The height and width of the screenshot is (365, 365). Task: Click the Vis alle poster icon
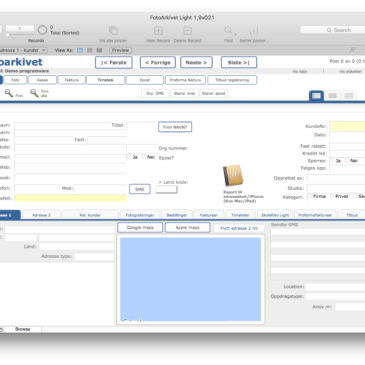coord(113,31)
